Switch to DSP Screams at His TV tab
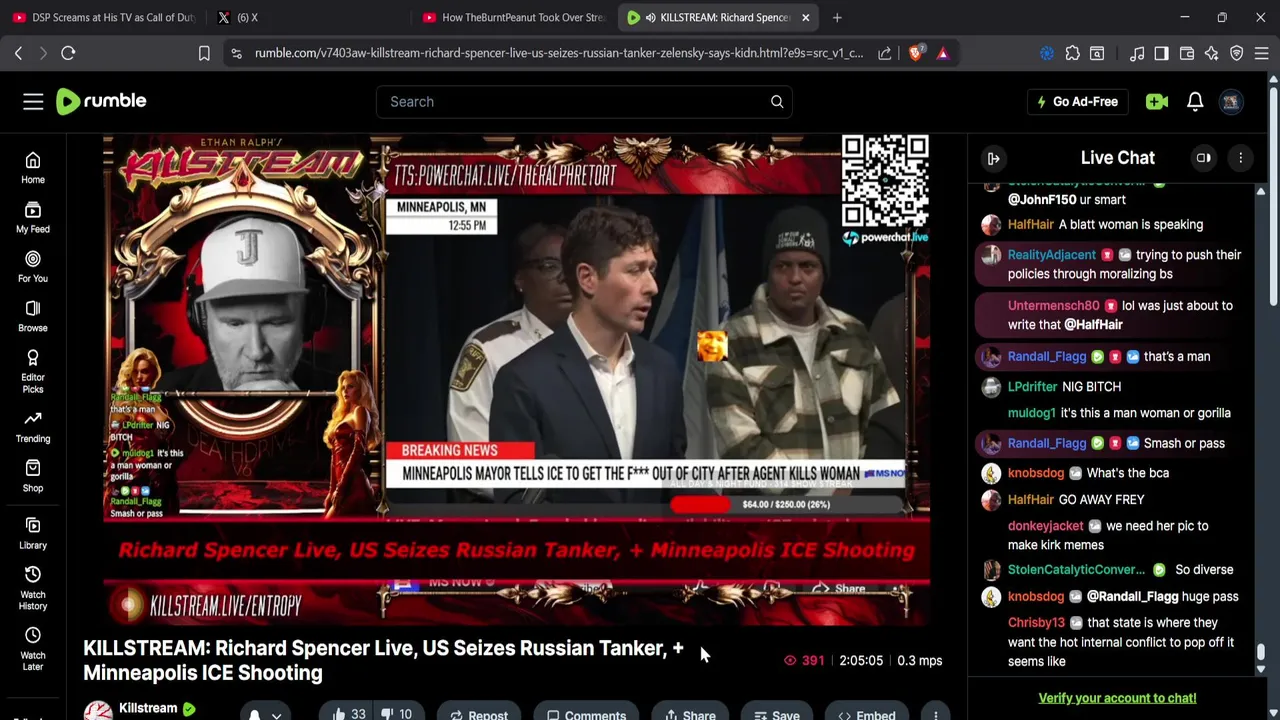The width and height of the screenshot is (1280, 720). pos(102,17)
